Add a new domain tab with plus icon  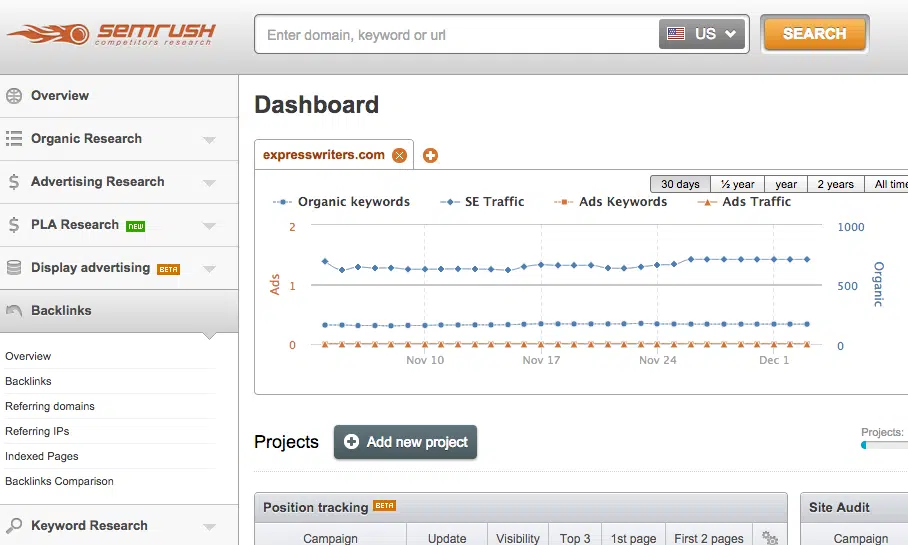430,155
